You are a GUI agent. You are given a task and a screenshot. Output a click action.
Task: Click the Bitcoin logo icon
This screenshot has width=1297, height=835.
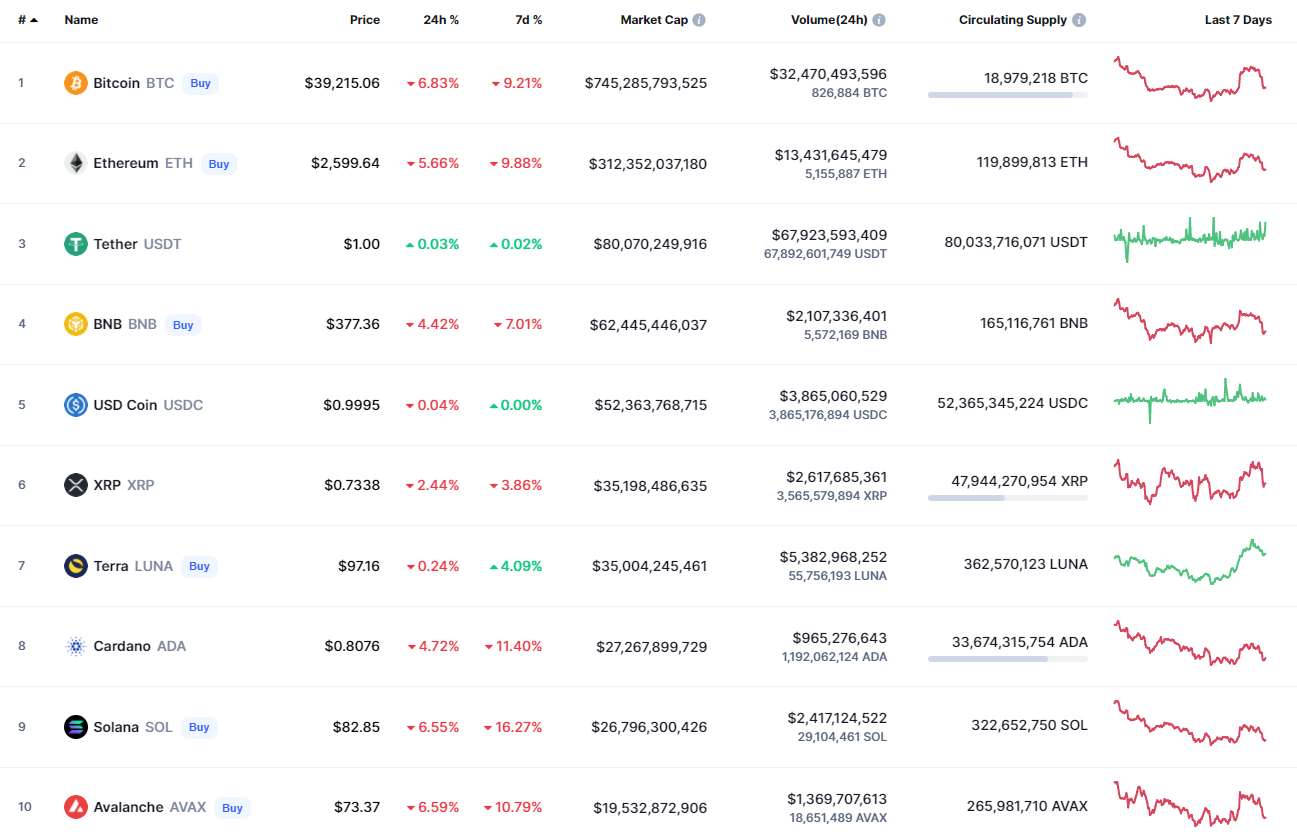(76, 83)
